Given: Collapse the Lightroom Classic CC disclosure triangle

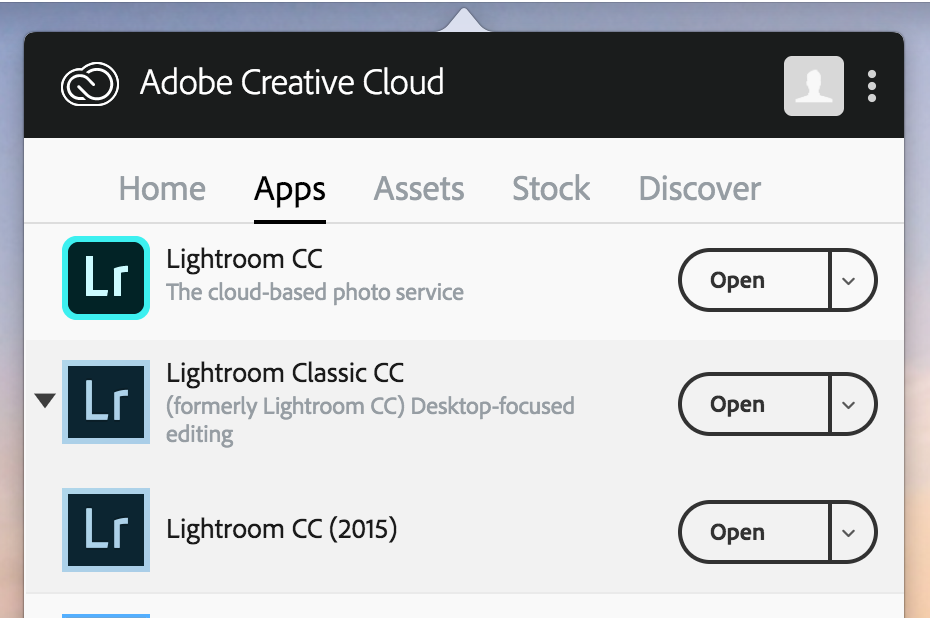Looking at the screenshot, I should click(44, 400).
